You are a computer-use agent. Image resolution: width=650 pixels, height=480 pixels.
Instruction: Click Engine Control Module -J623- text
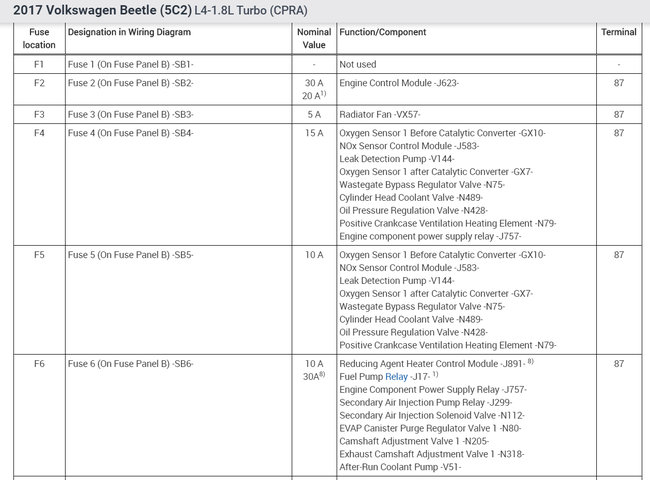pos(399,83)
